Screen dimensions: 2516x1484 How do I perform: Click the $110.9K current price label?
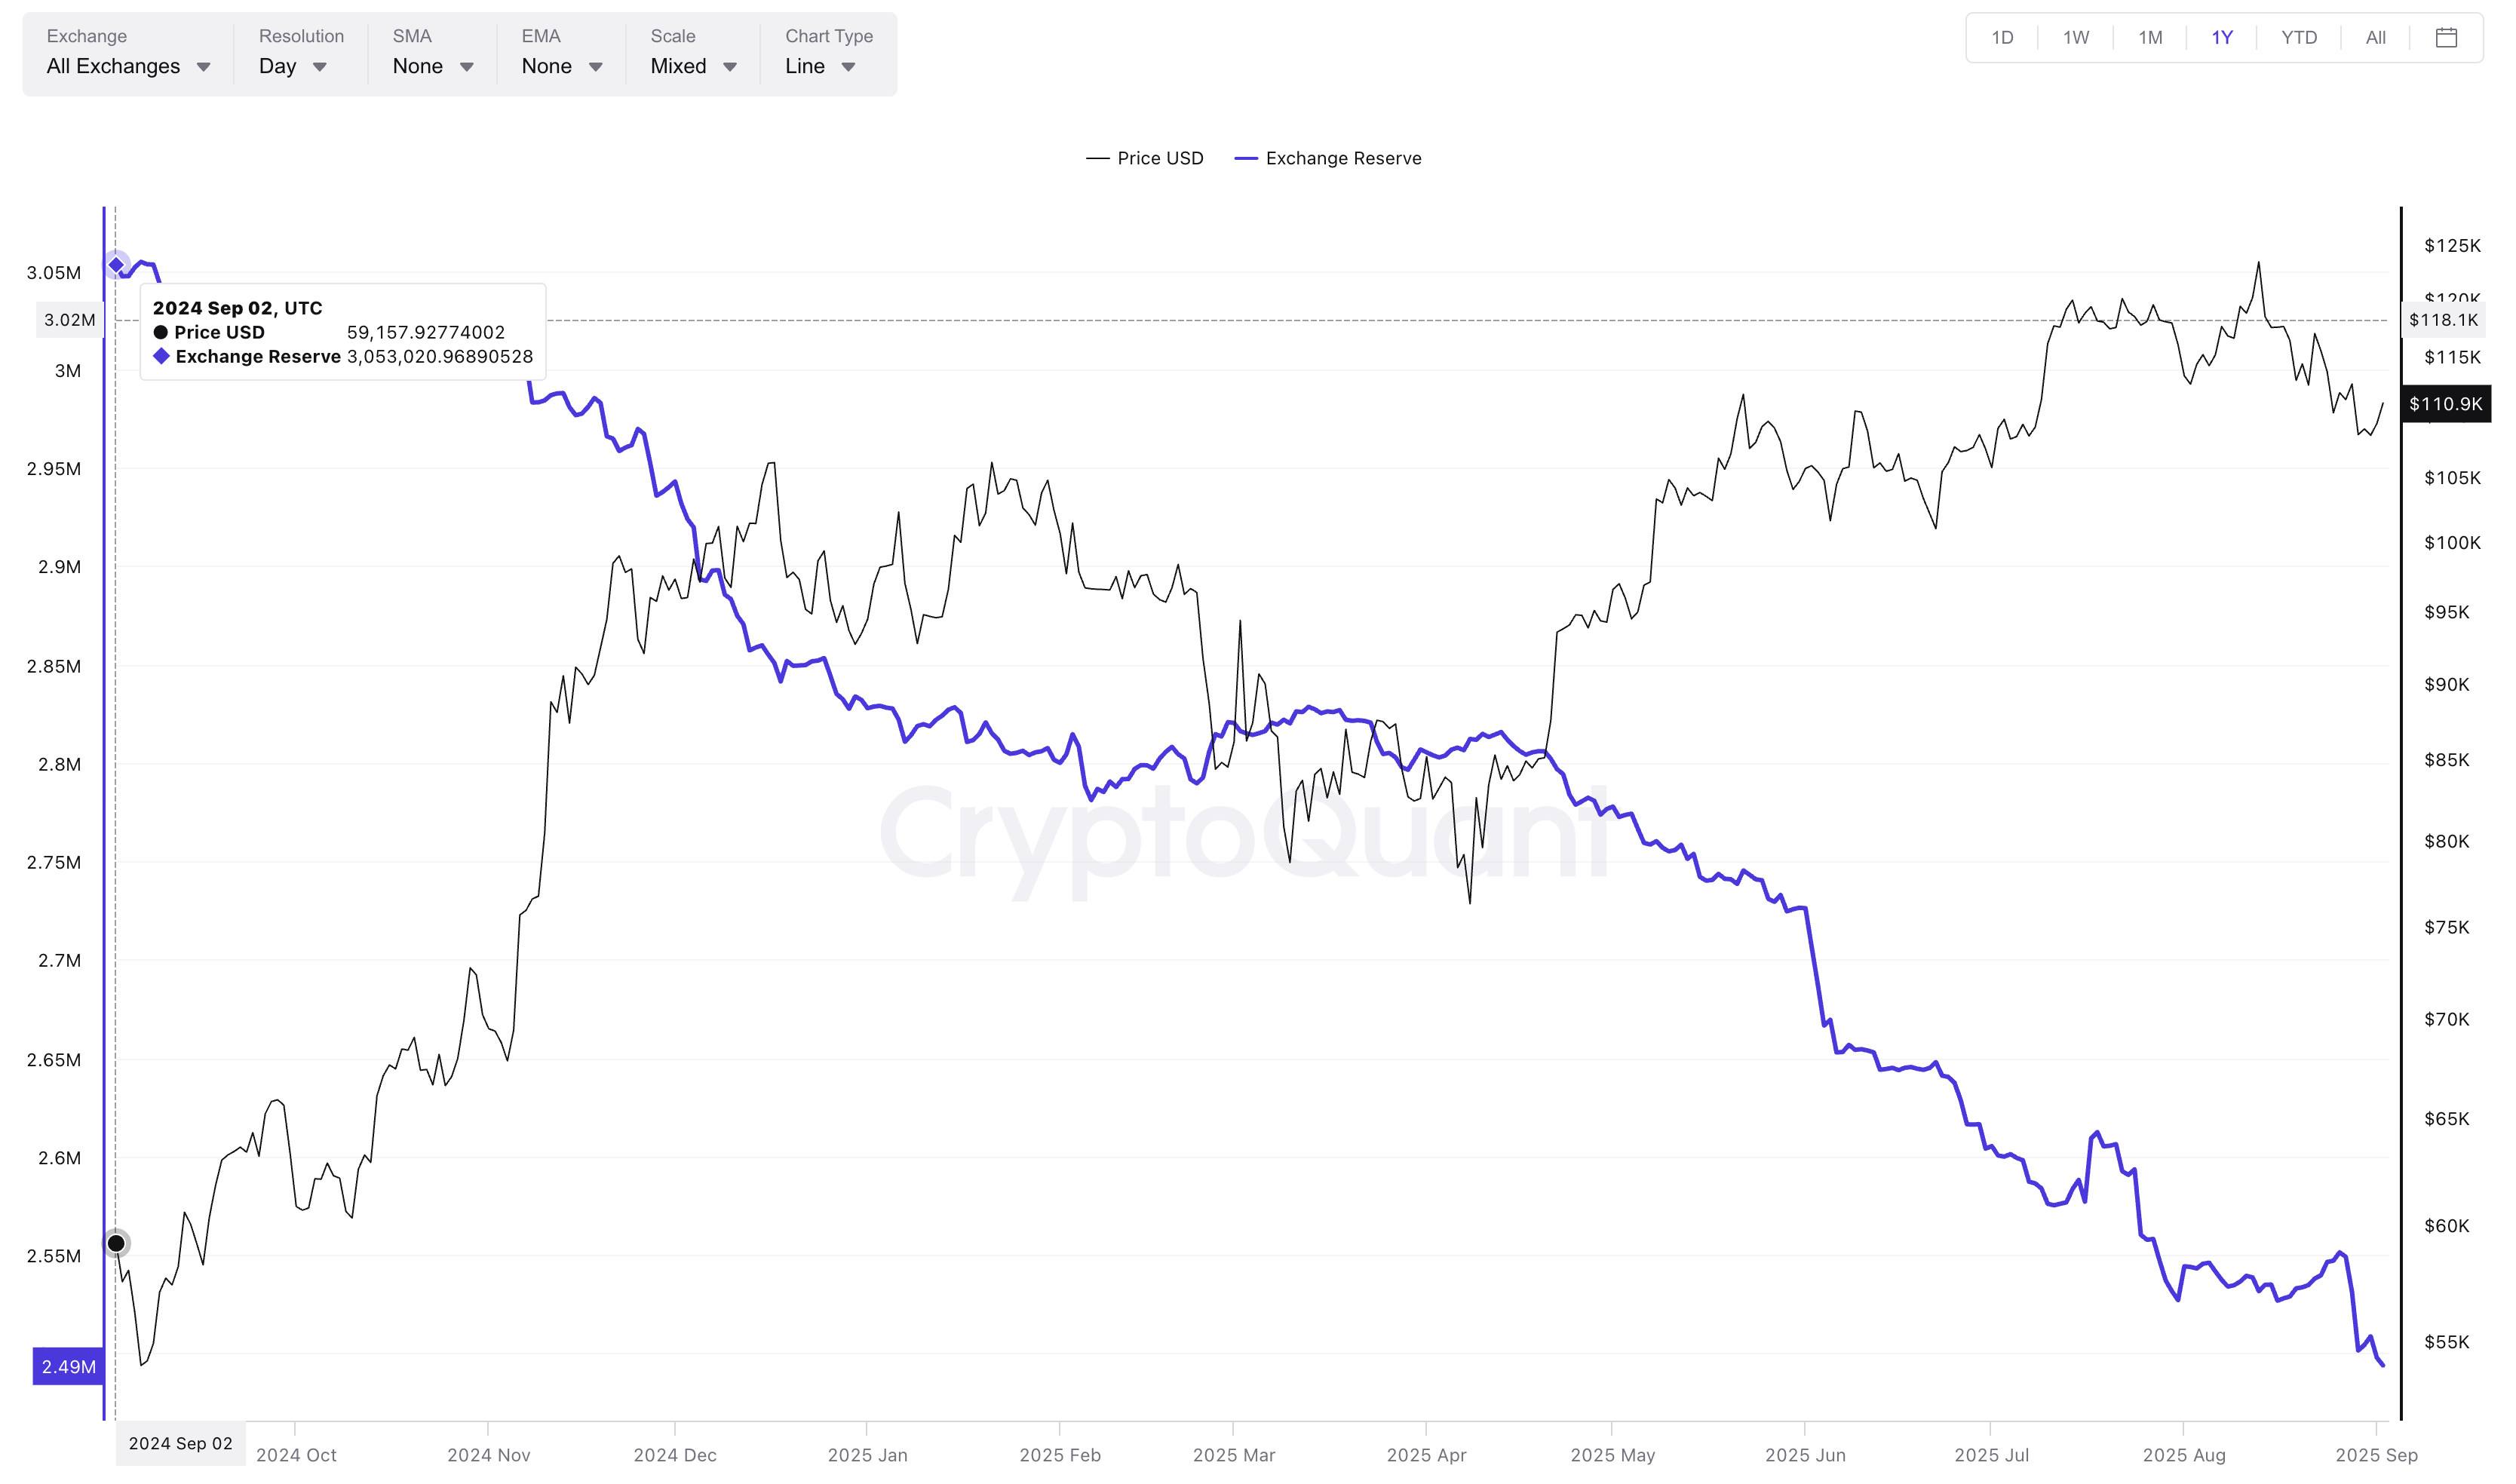(x=2444, y=404)
